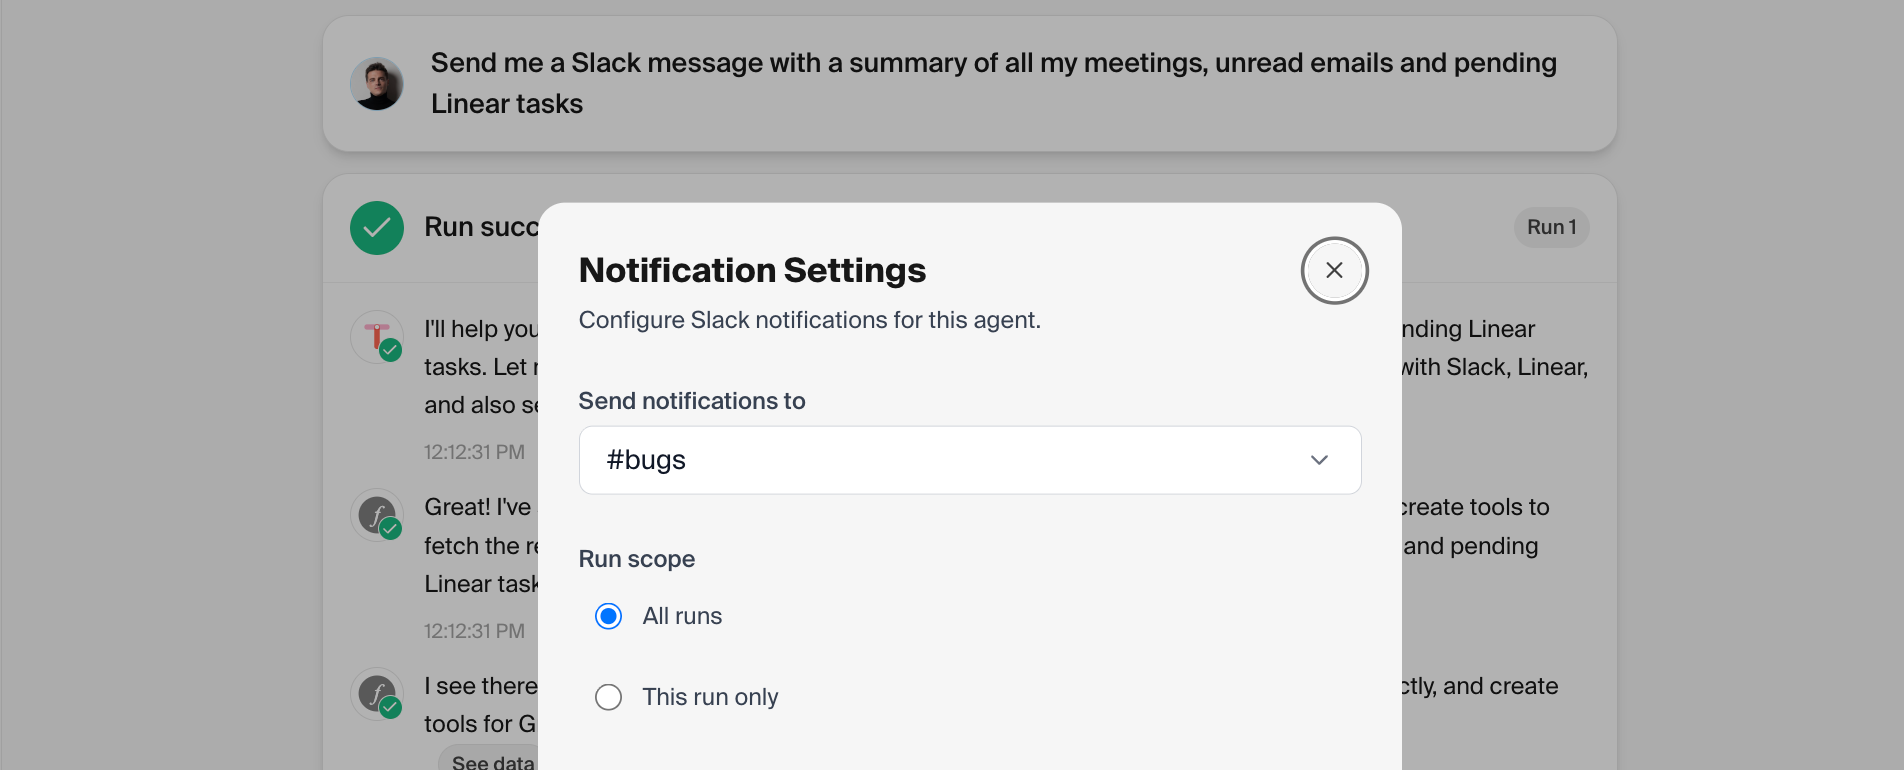Click the timestamp '12:12:31 PM' on the first message
This screenshot has height=770, width=1904.
(x=474, y=452)
